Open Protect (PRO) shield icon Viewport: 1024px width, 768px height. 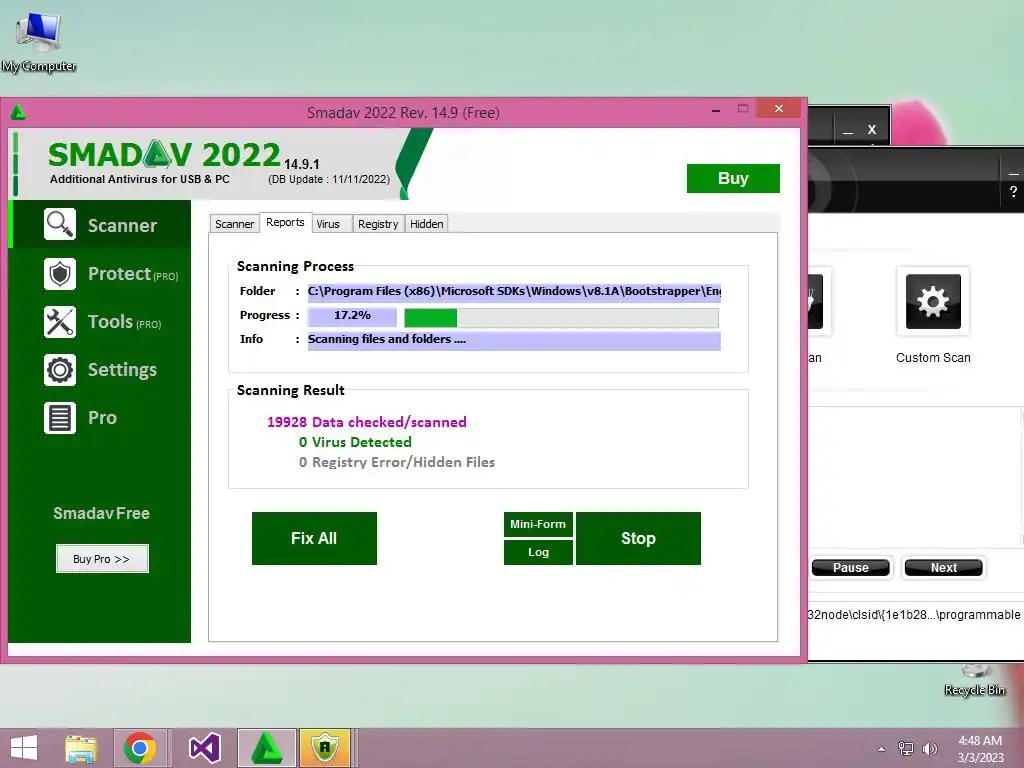pos(60,274)
